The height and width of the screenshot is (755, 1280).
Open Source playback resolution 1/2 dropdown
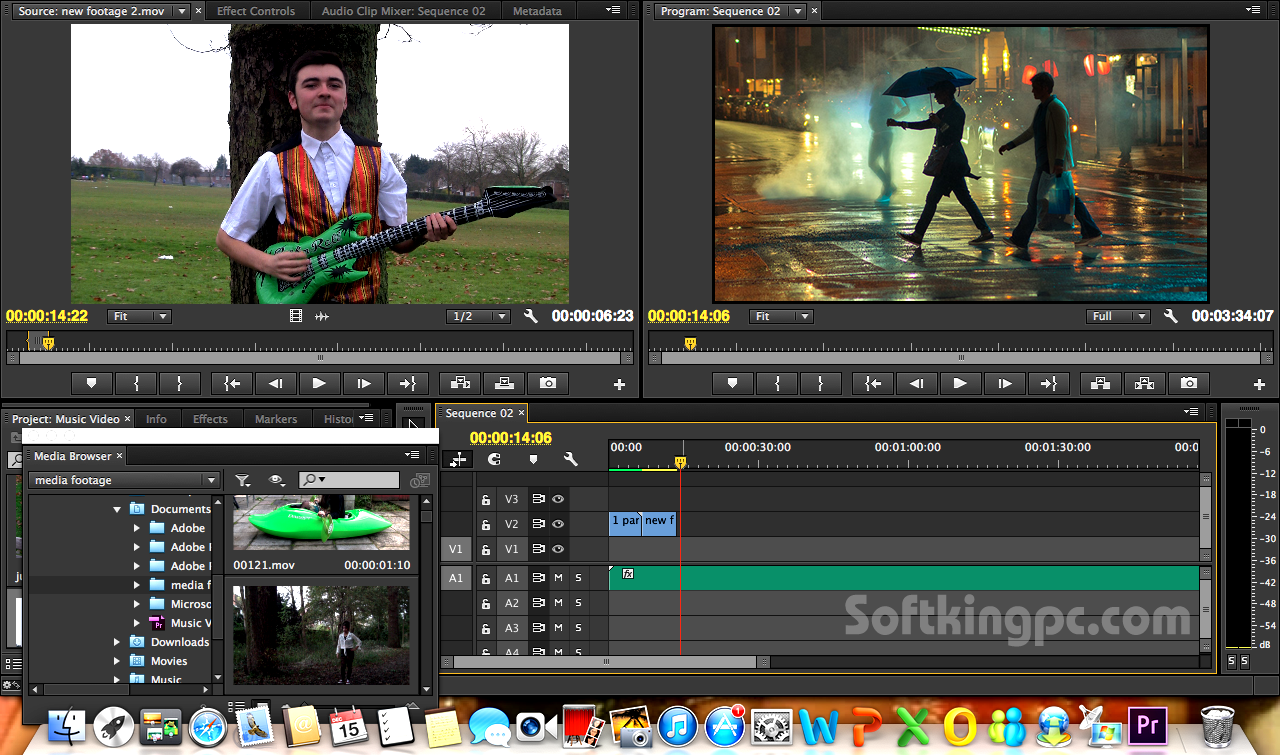tap(478, 316)
